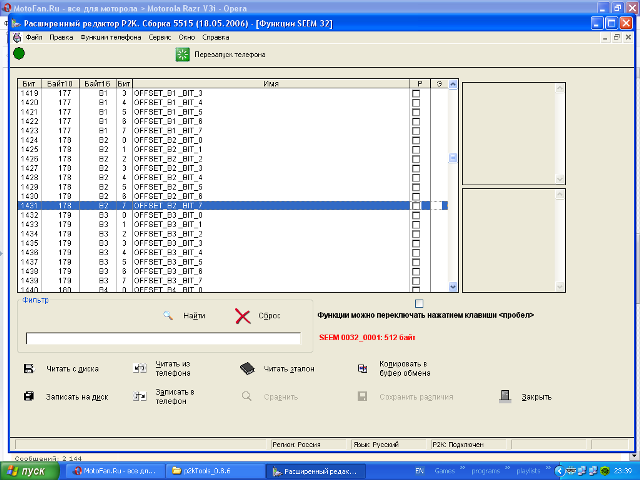Click bit number 1425 cell
The image size is (640, 480).
pos(29,149)
